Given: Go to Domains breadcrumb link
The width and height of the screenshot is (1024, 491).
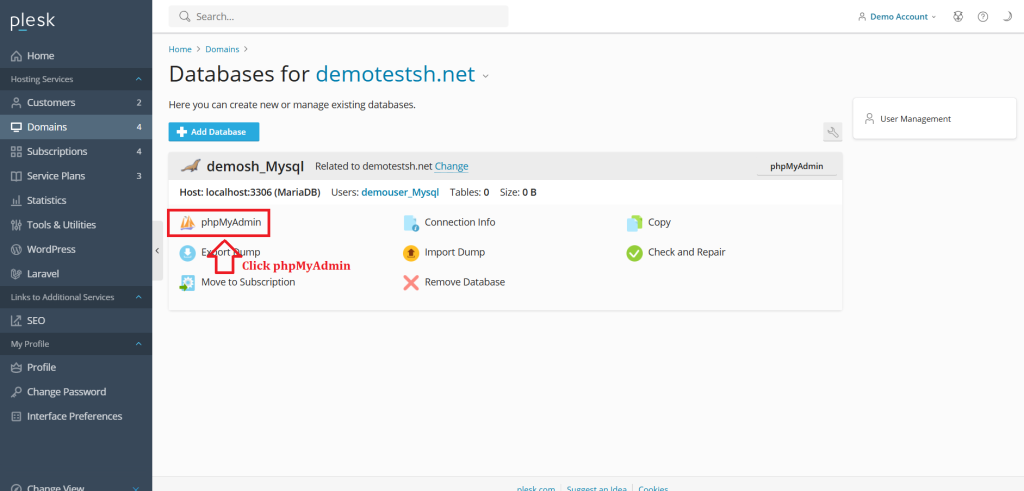Looking at the screenshot, I should coord(222,49).
